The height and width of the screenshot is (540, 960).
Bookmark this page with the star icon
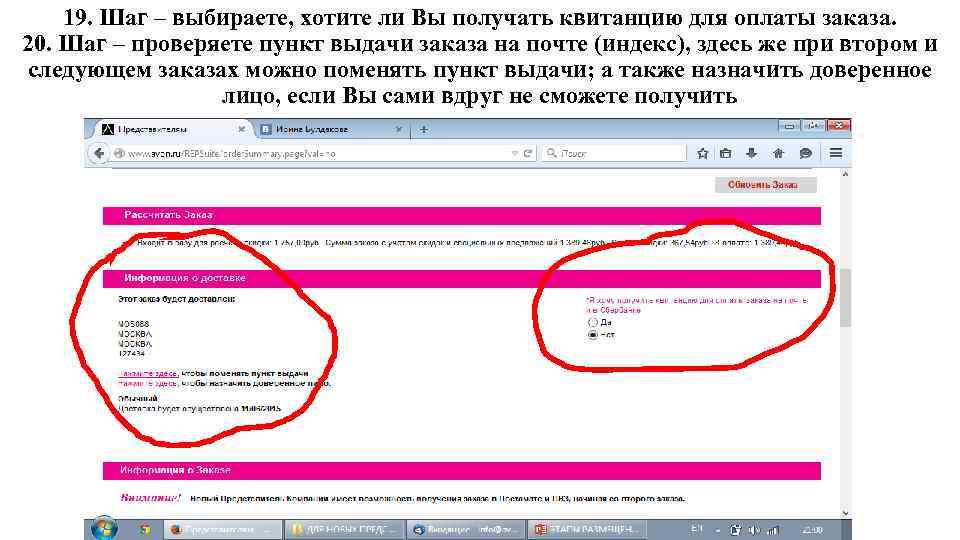point(702,153)
